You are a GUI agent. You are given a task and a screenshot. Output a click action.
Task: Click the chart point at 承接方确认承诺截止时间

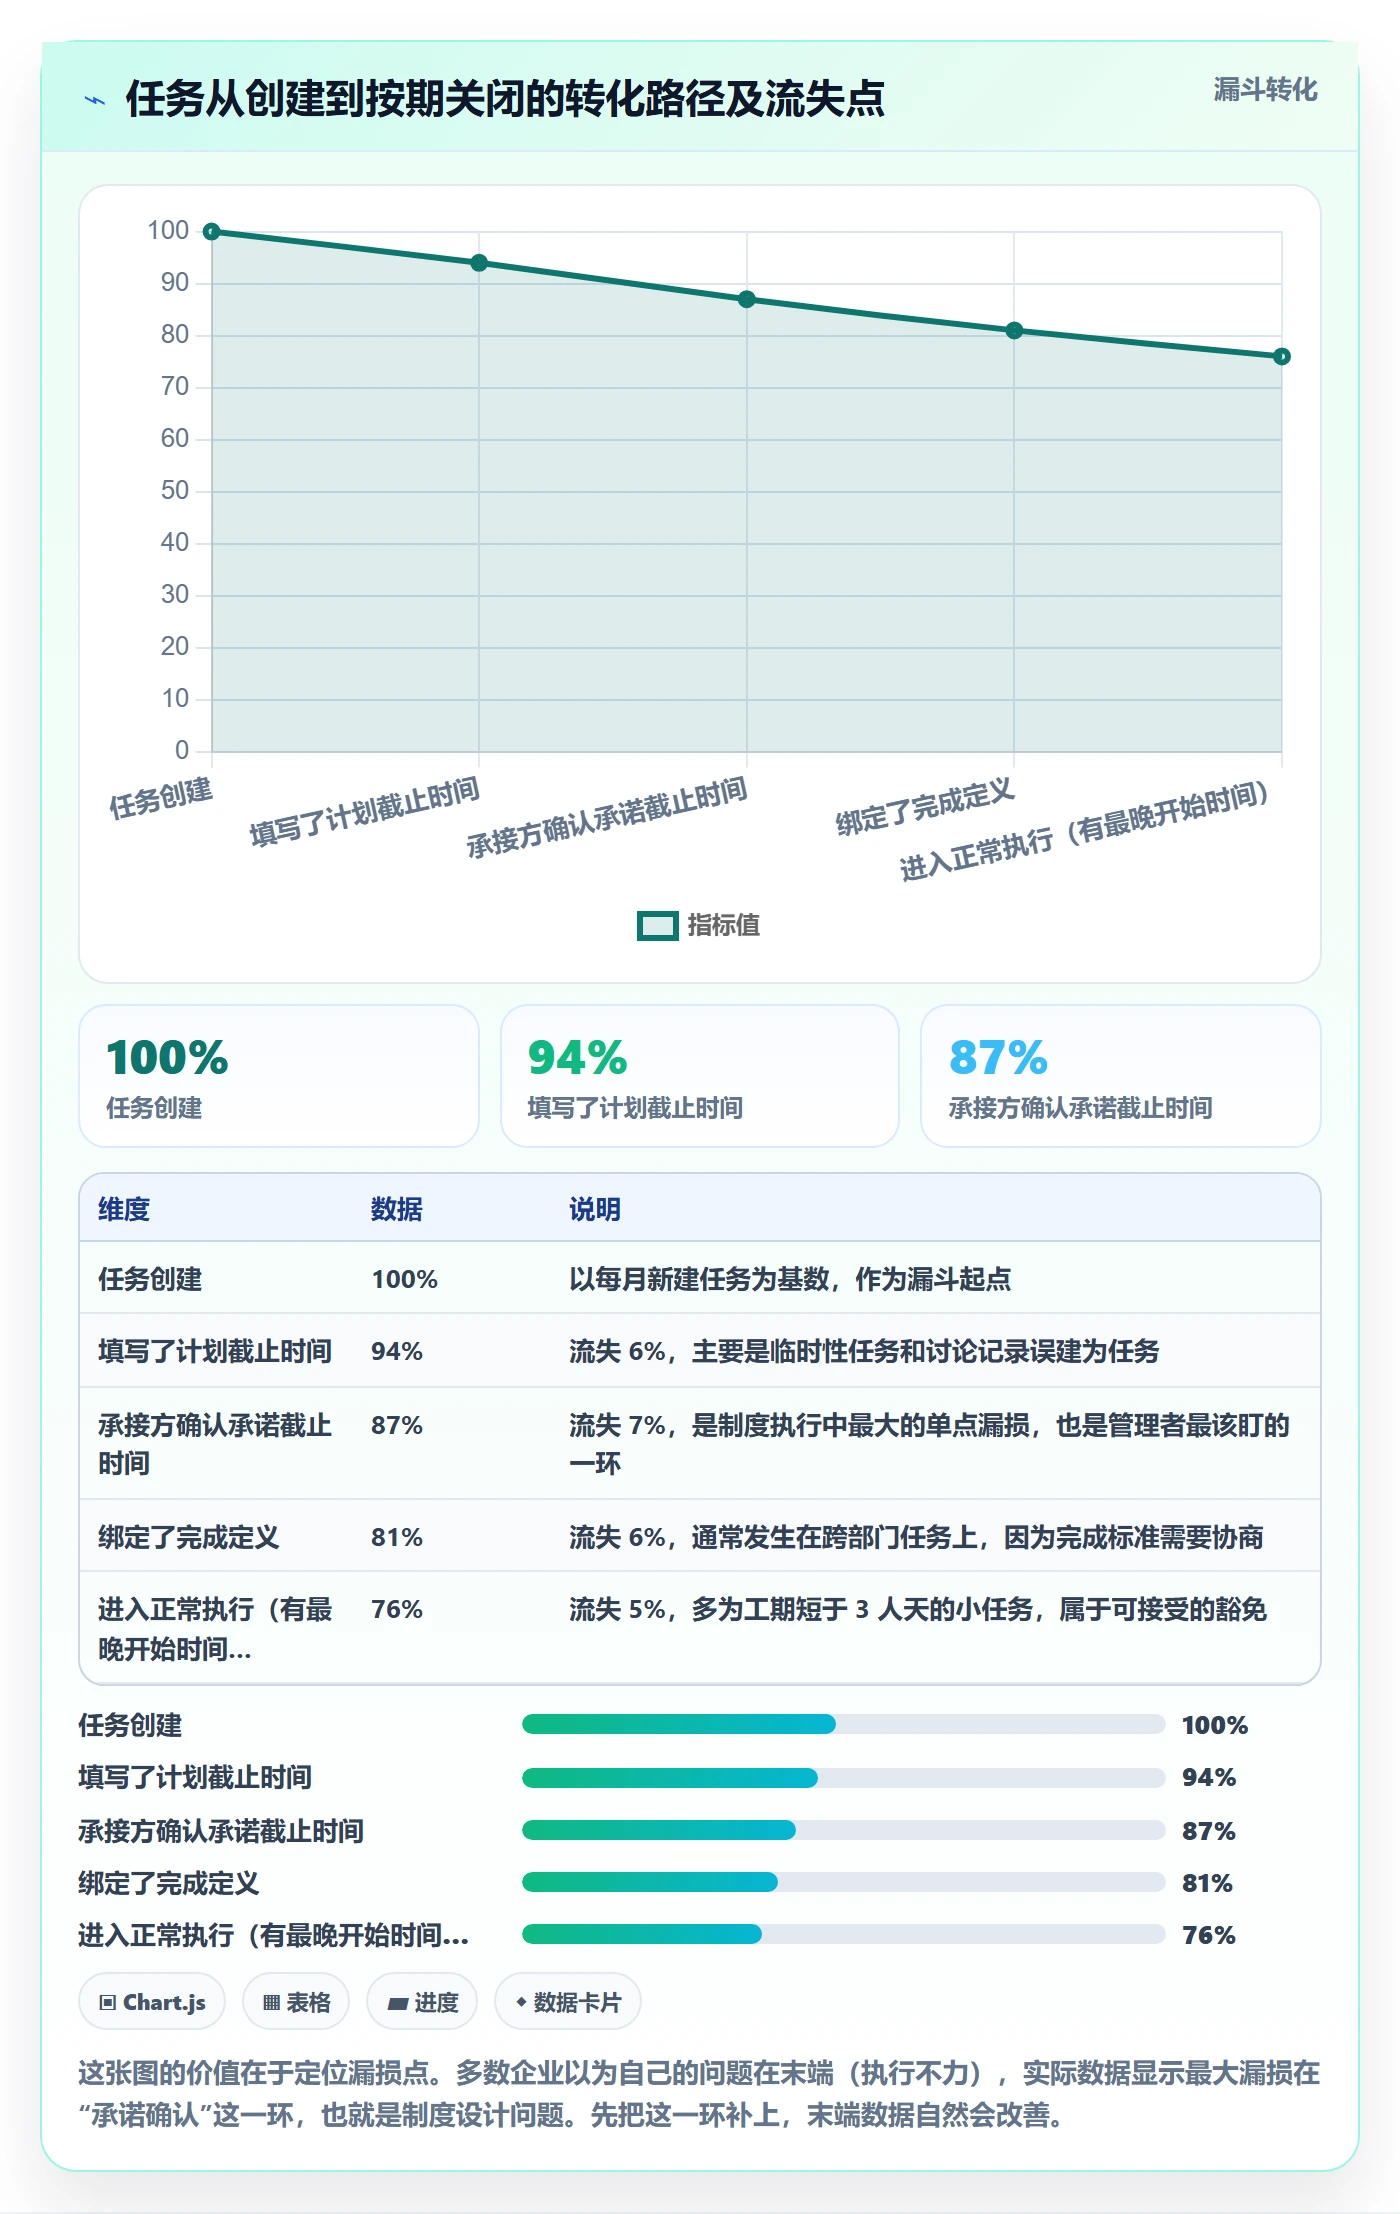(x=747, y=299)
